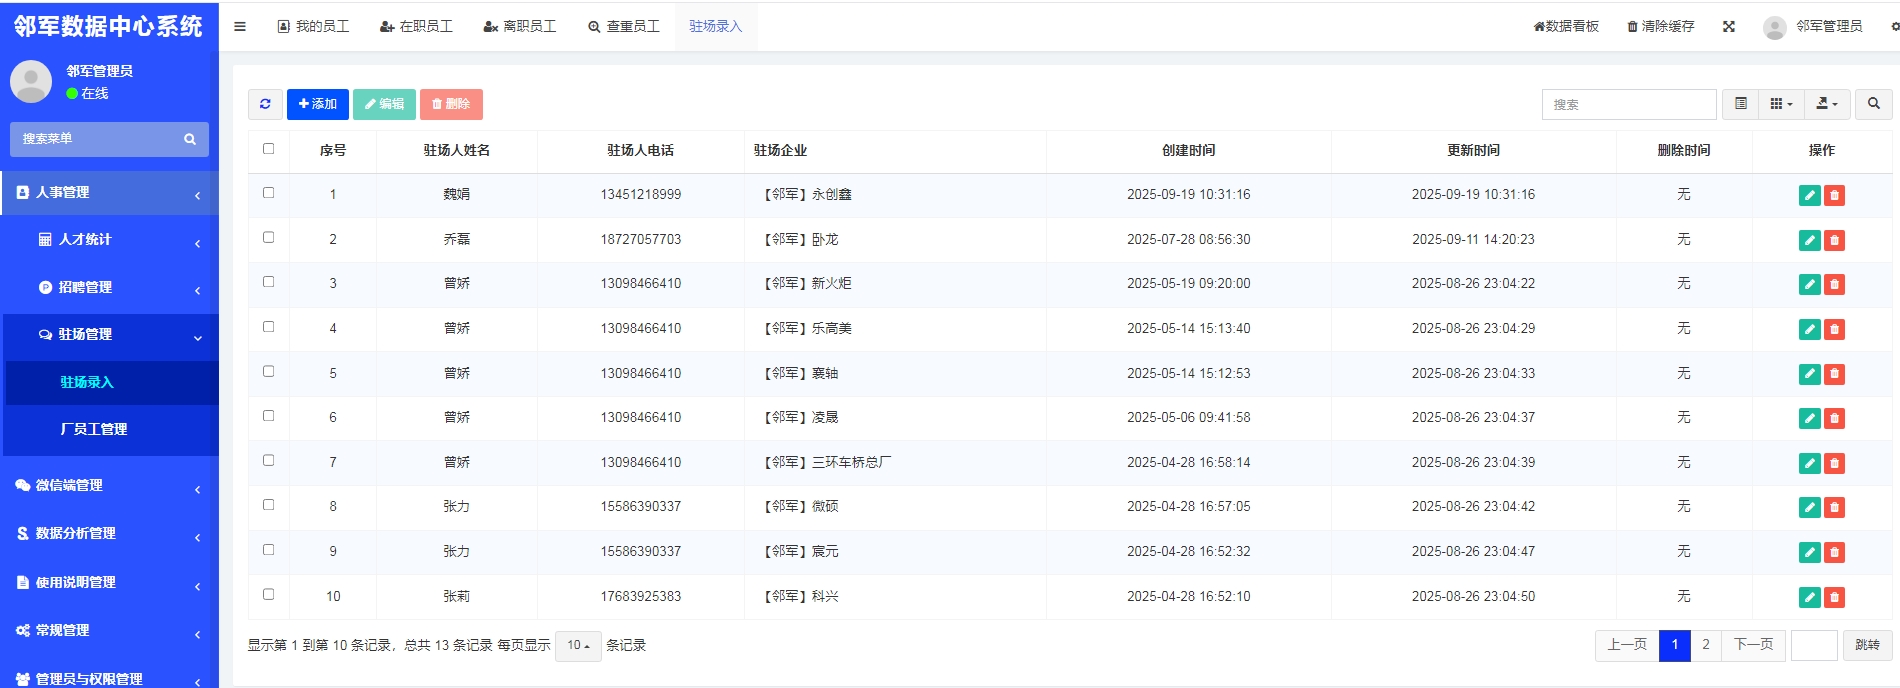Check the select-all header checkbox
Screen dimensions: 1900x688
click(268, 149)
